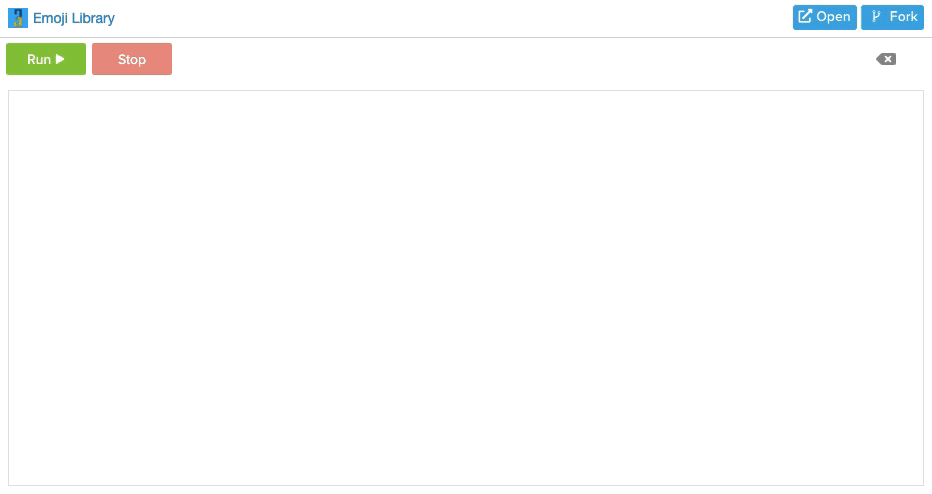Image resolution: width=932 pixels, height=494 pixels.
Task: Run the program with the green button
Action: pyautogui.click(x=46, y=59)
